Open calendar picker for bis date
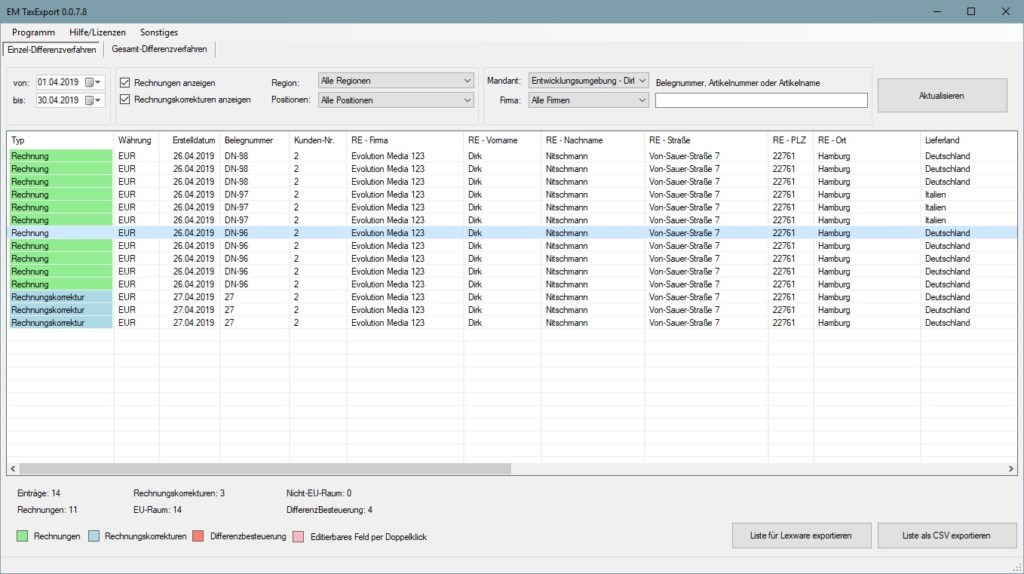 pyautogui.click(x=93, y=101)
